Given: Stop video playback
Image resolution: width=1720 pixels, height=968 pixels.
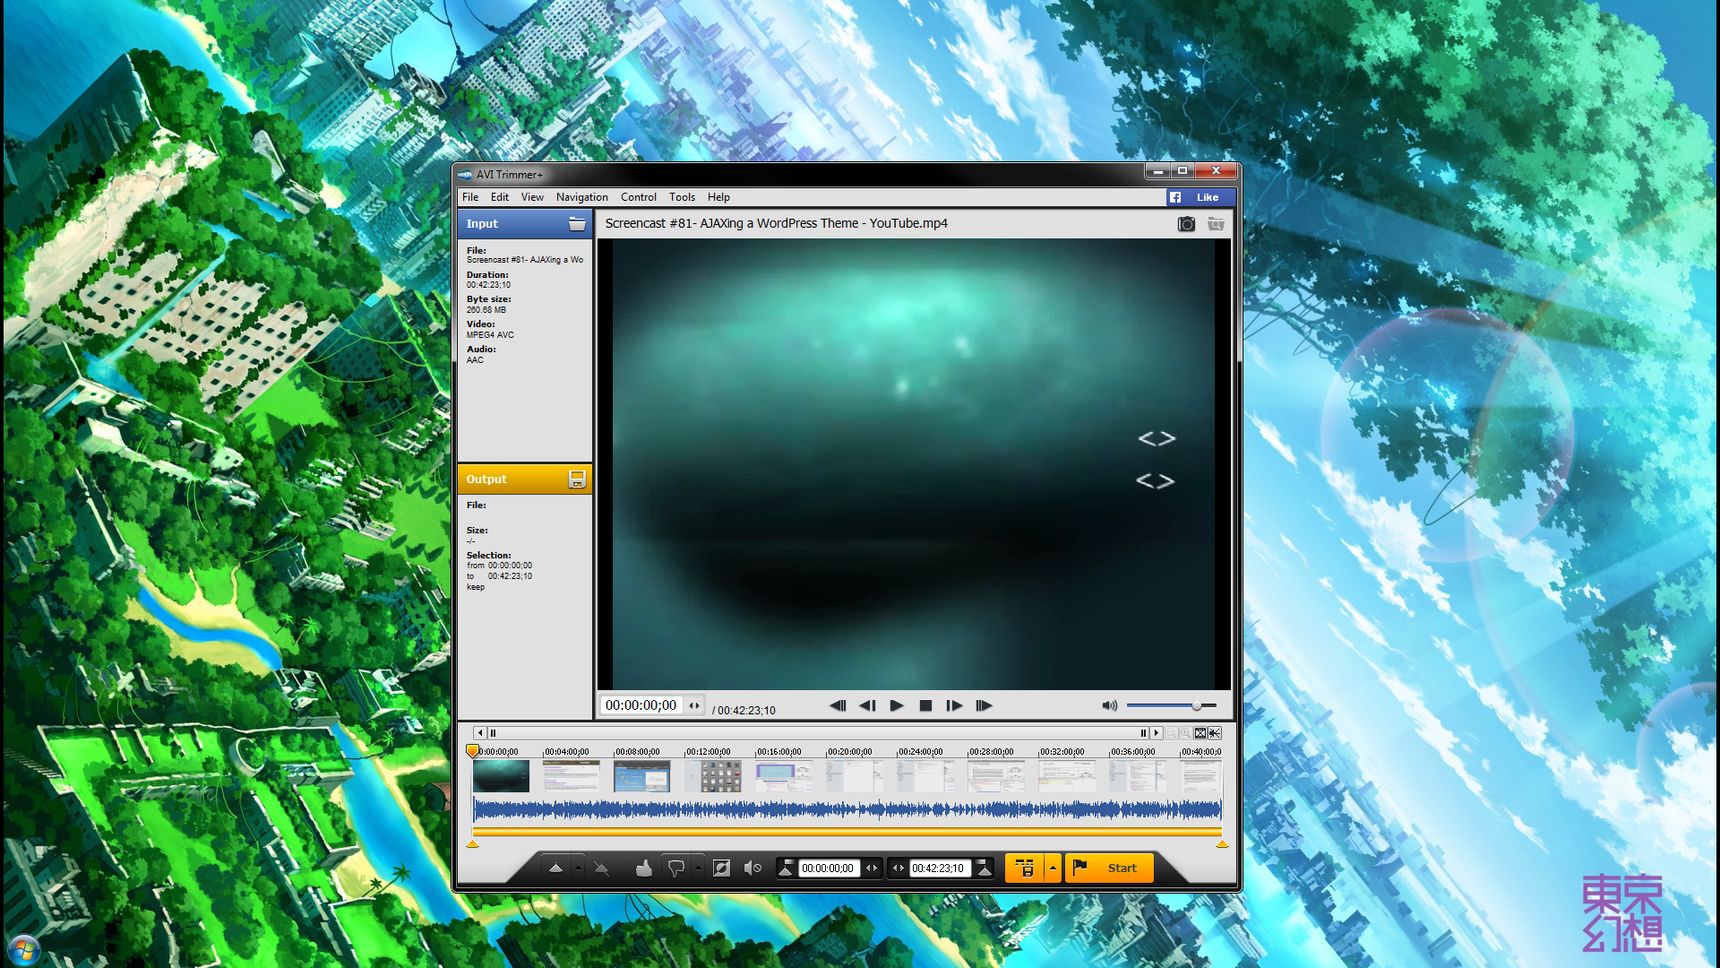Looking at the screenshot, I should [x=926, y=706].
